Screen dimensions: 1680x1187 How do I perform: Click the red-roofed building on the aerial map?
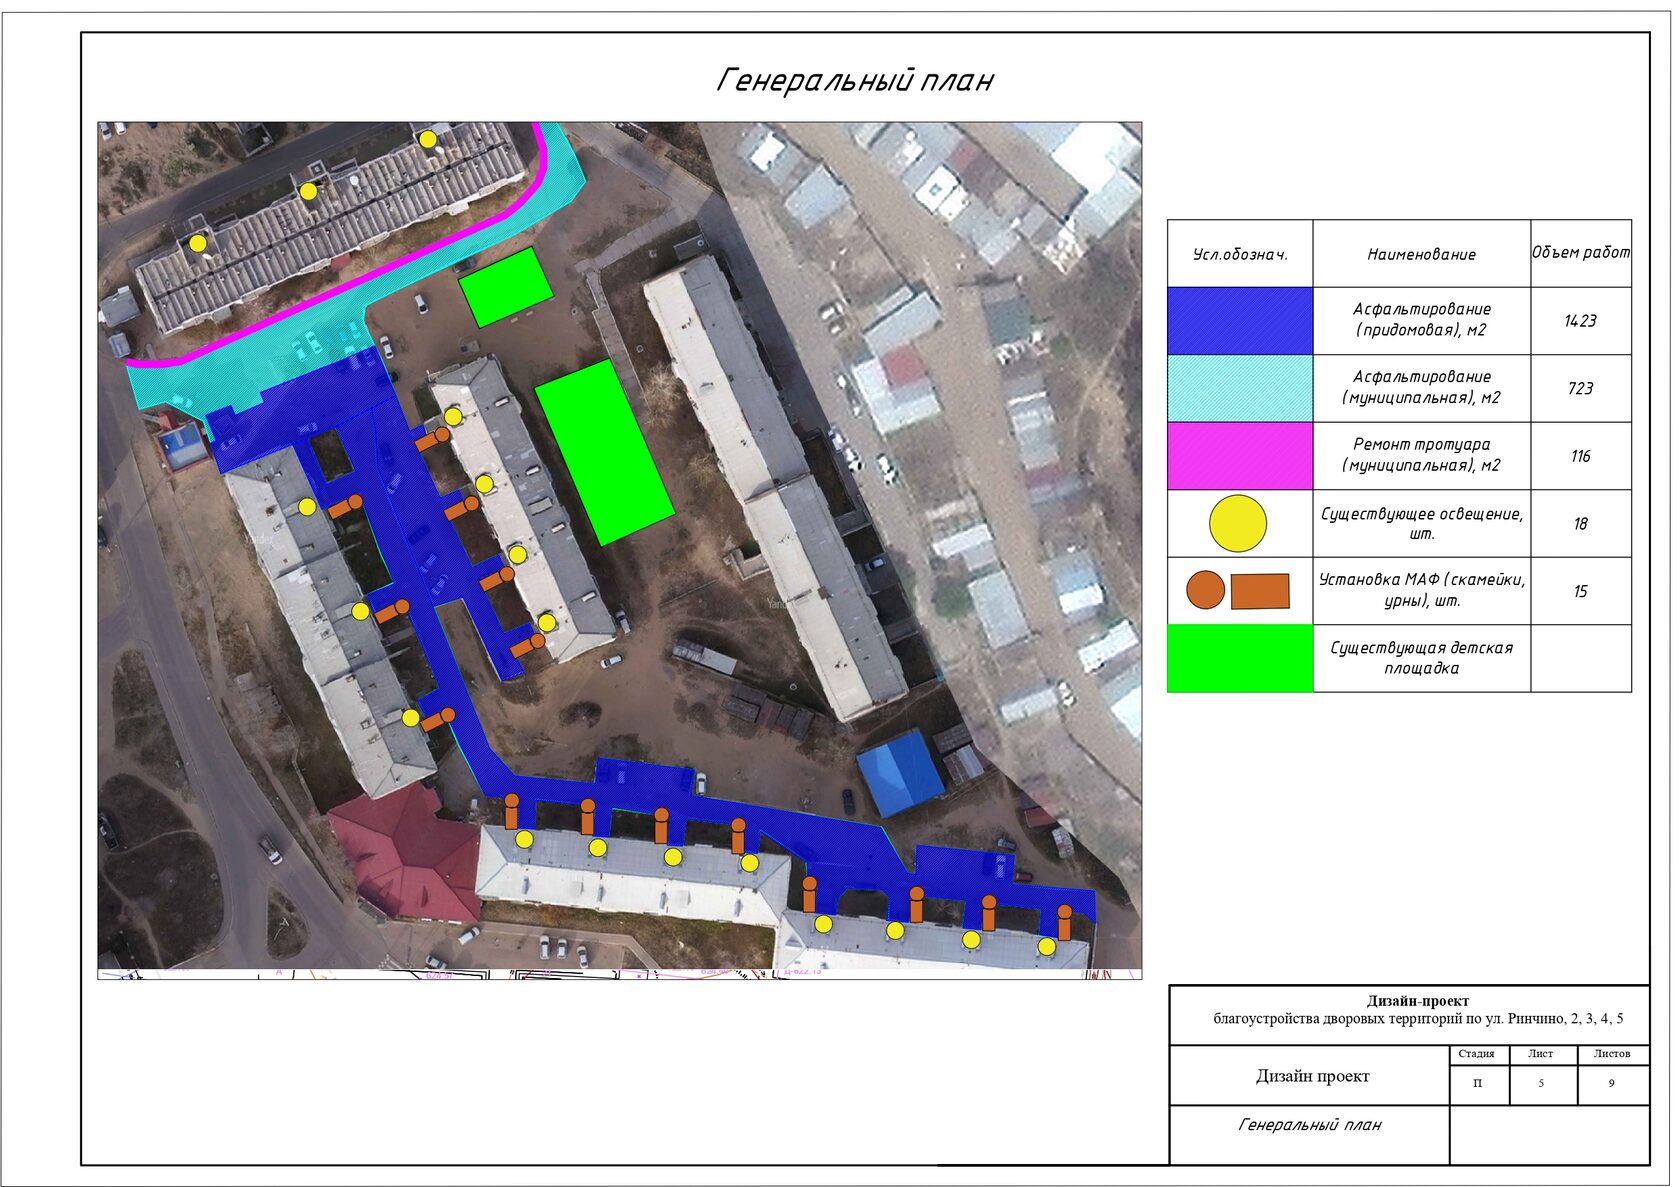[x=405, y=852]
